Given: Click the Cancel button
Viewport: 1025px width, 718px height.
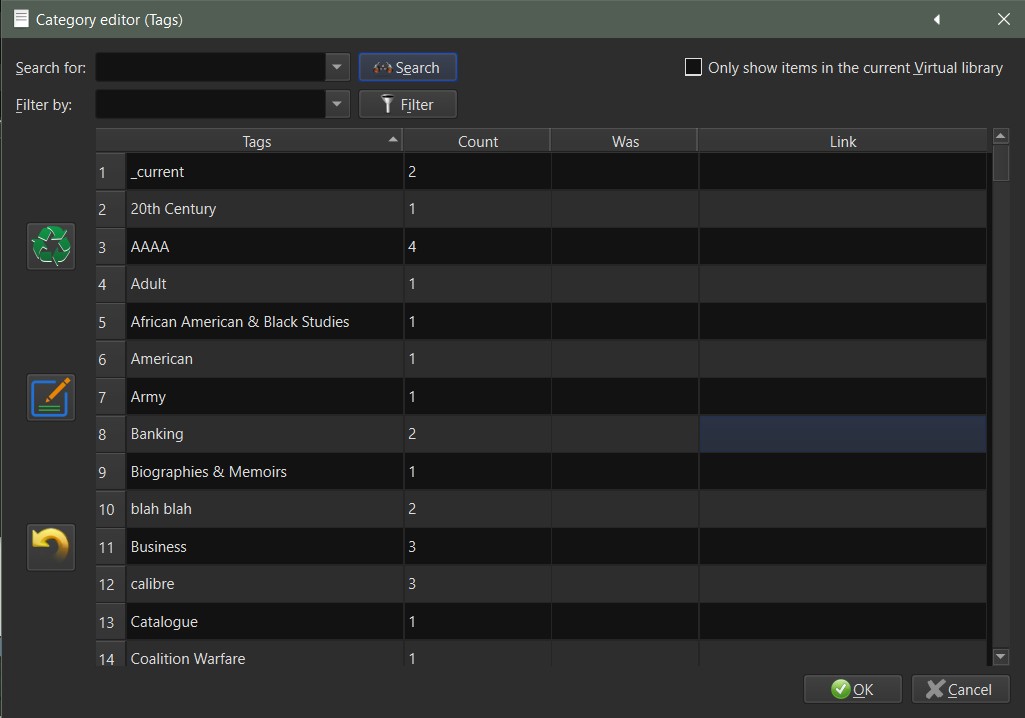Looking at the screenshot, I should pyautogui.click(x=960, y=689).
